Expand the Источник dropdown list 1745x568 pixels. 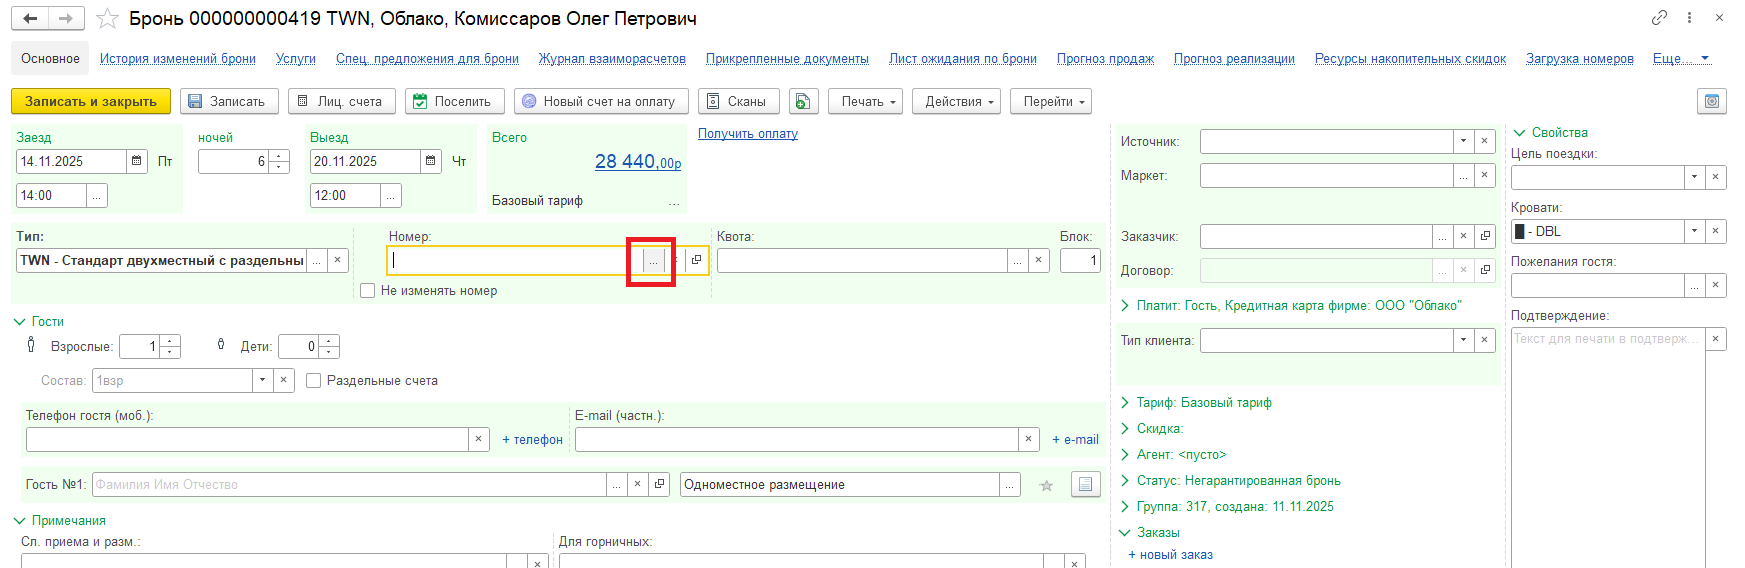(x=1463, y=142)
